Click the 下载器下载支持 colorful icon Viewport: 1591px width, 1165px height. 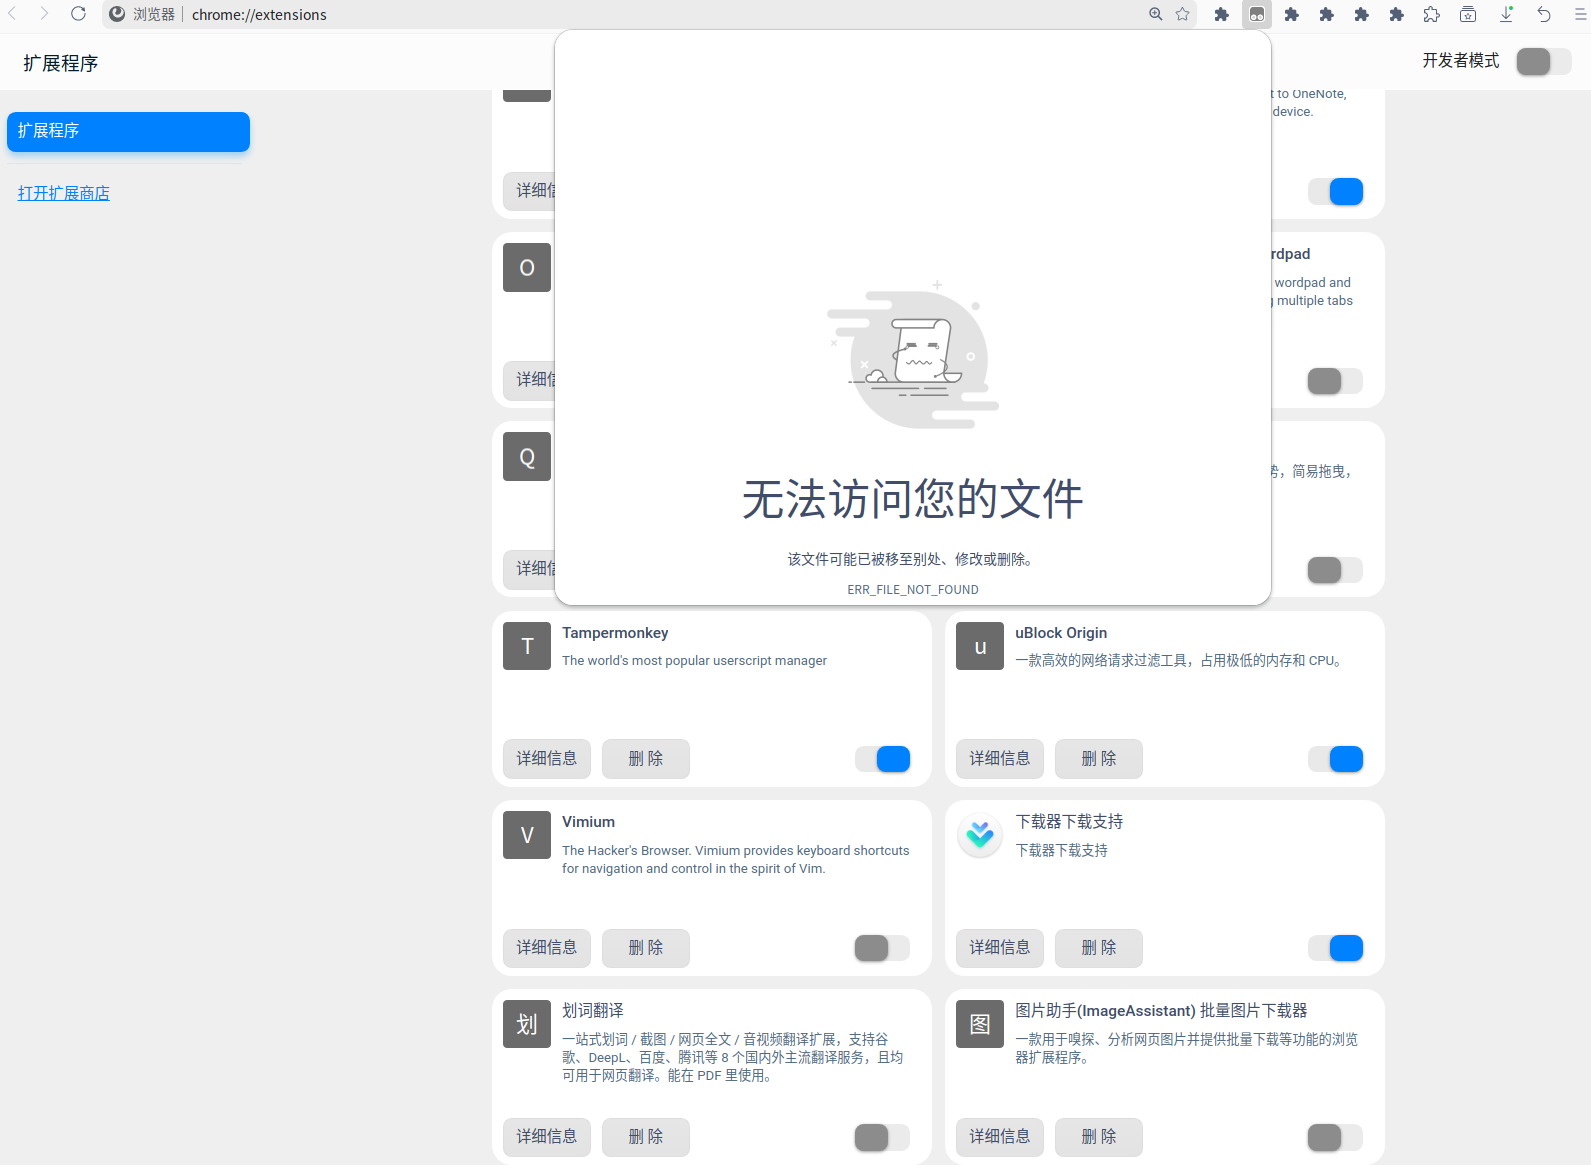coord(980,835)
